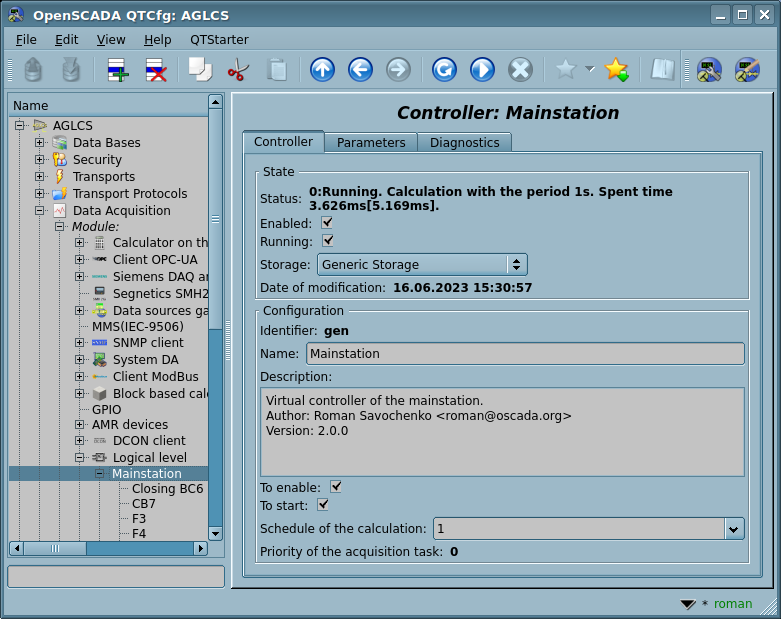Open the Edit menu

point(67,39)
